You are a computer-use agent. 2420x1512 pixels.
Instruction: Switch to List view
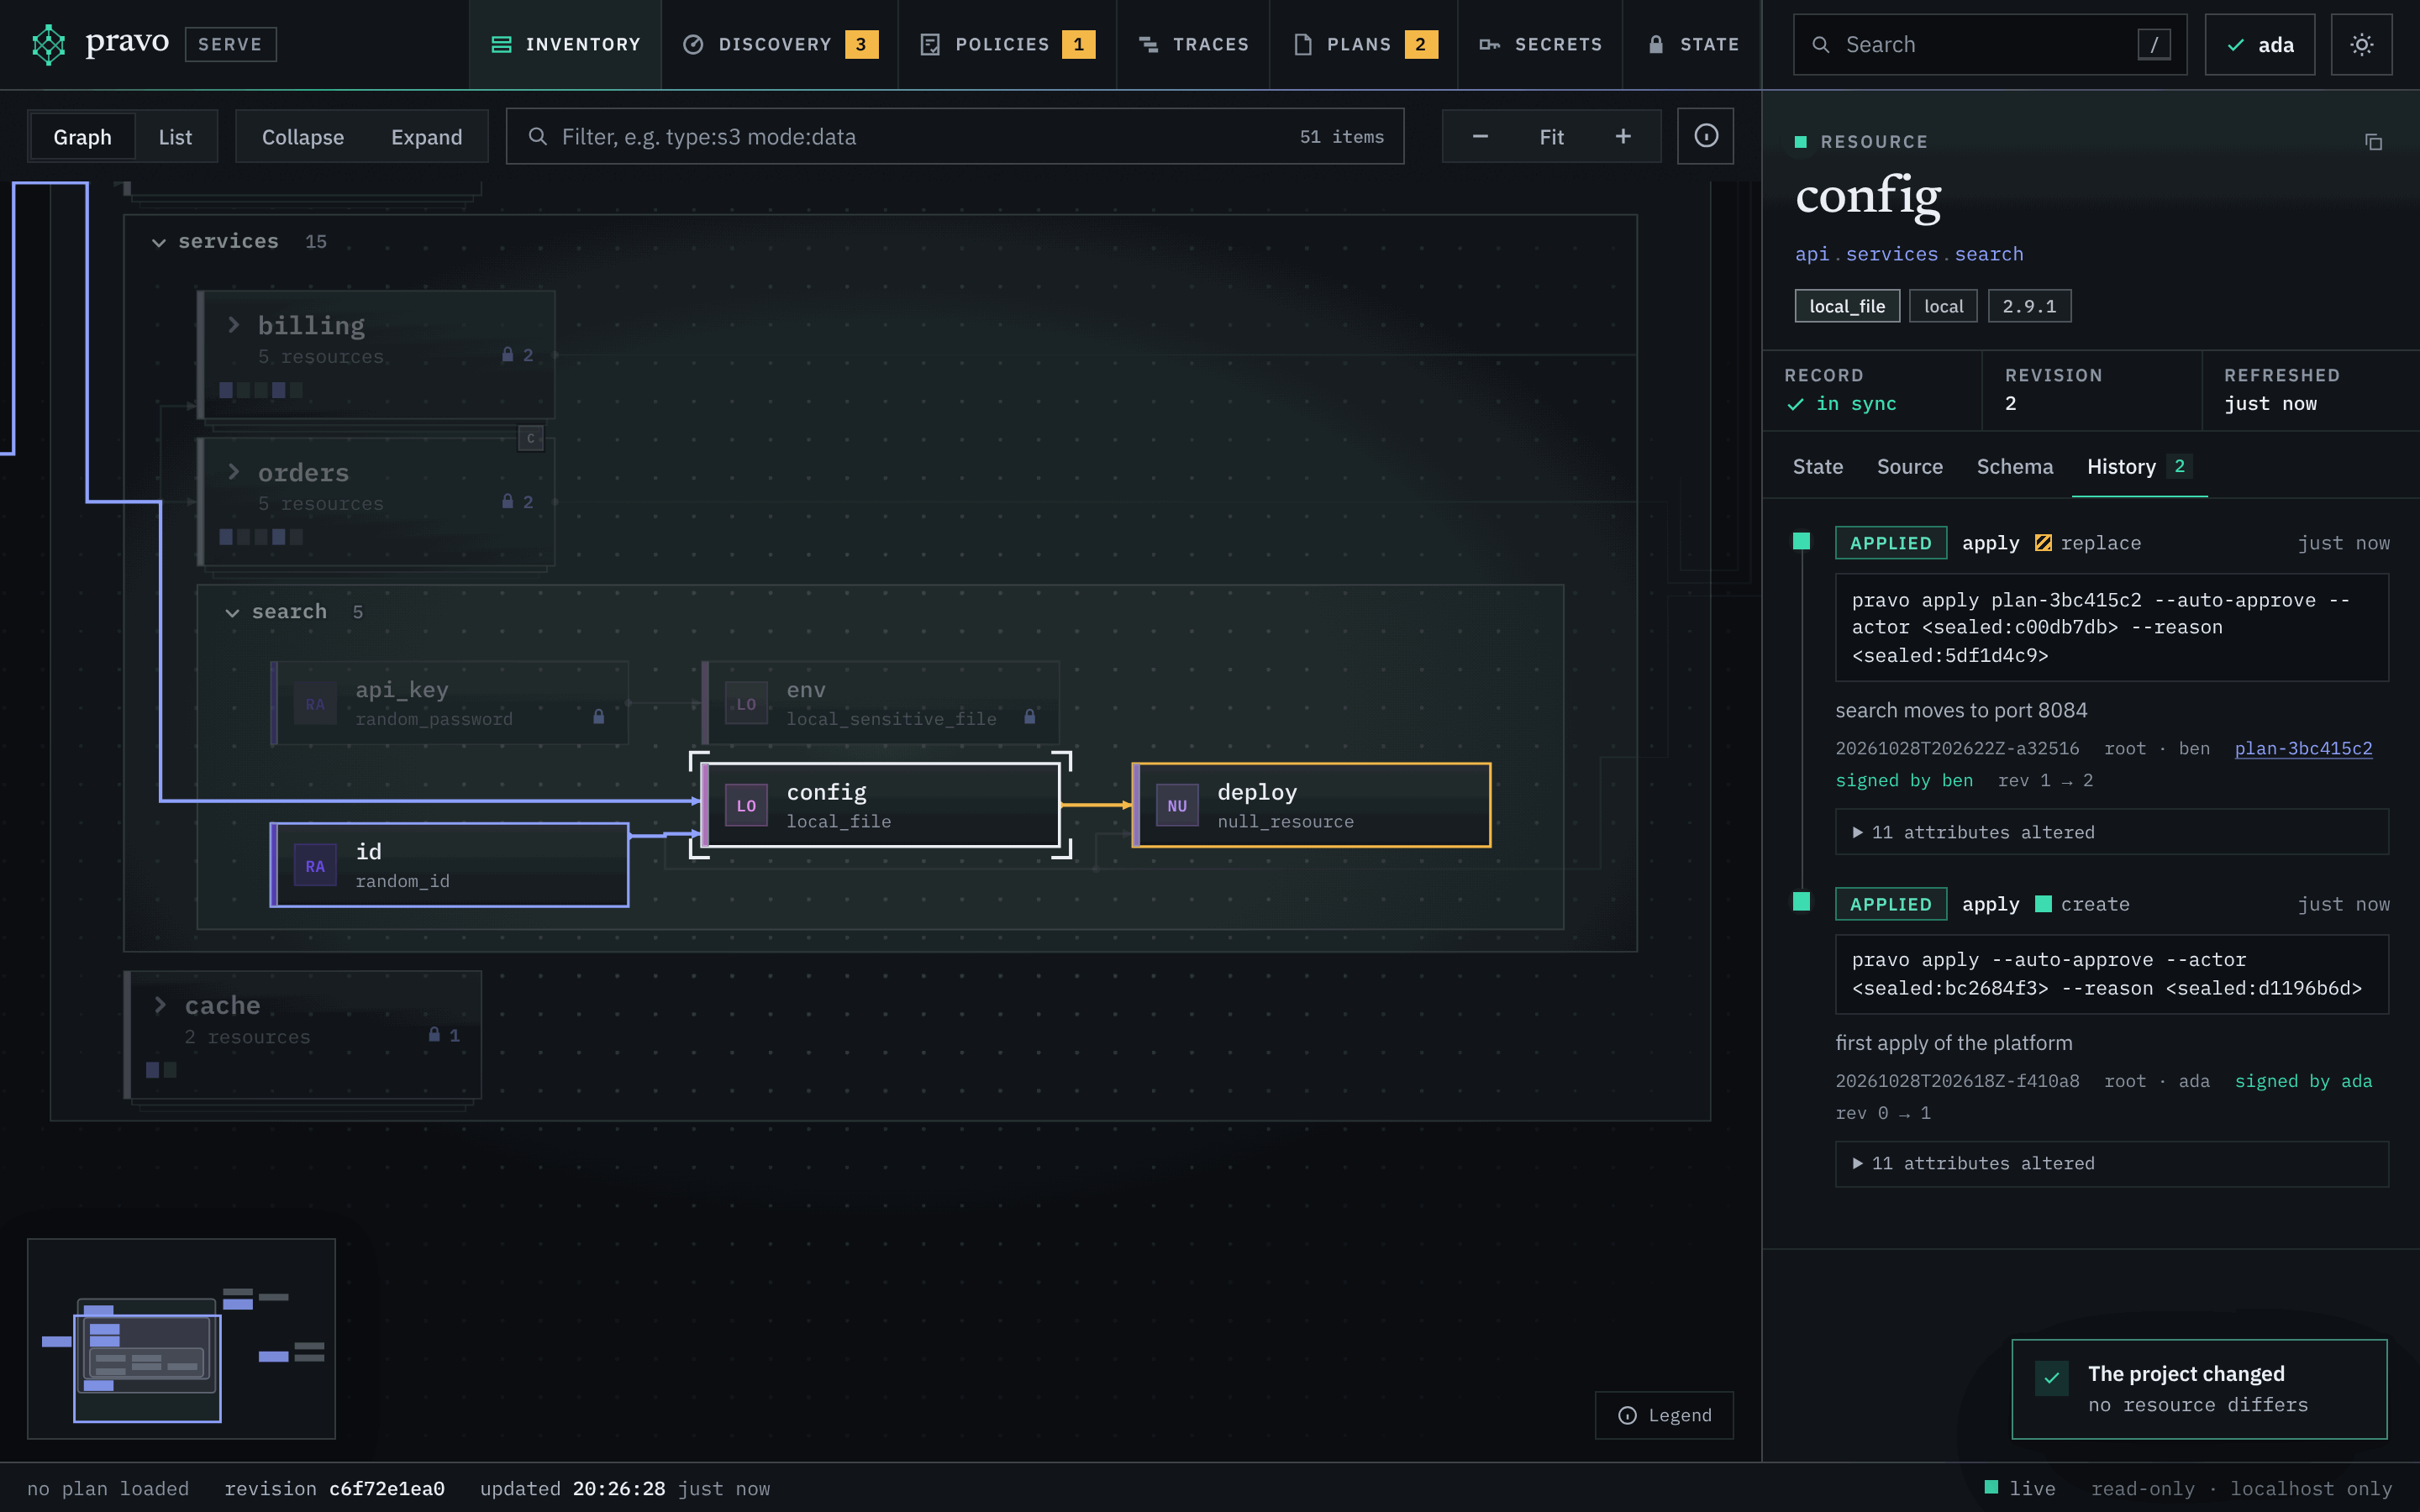point(175,137)
